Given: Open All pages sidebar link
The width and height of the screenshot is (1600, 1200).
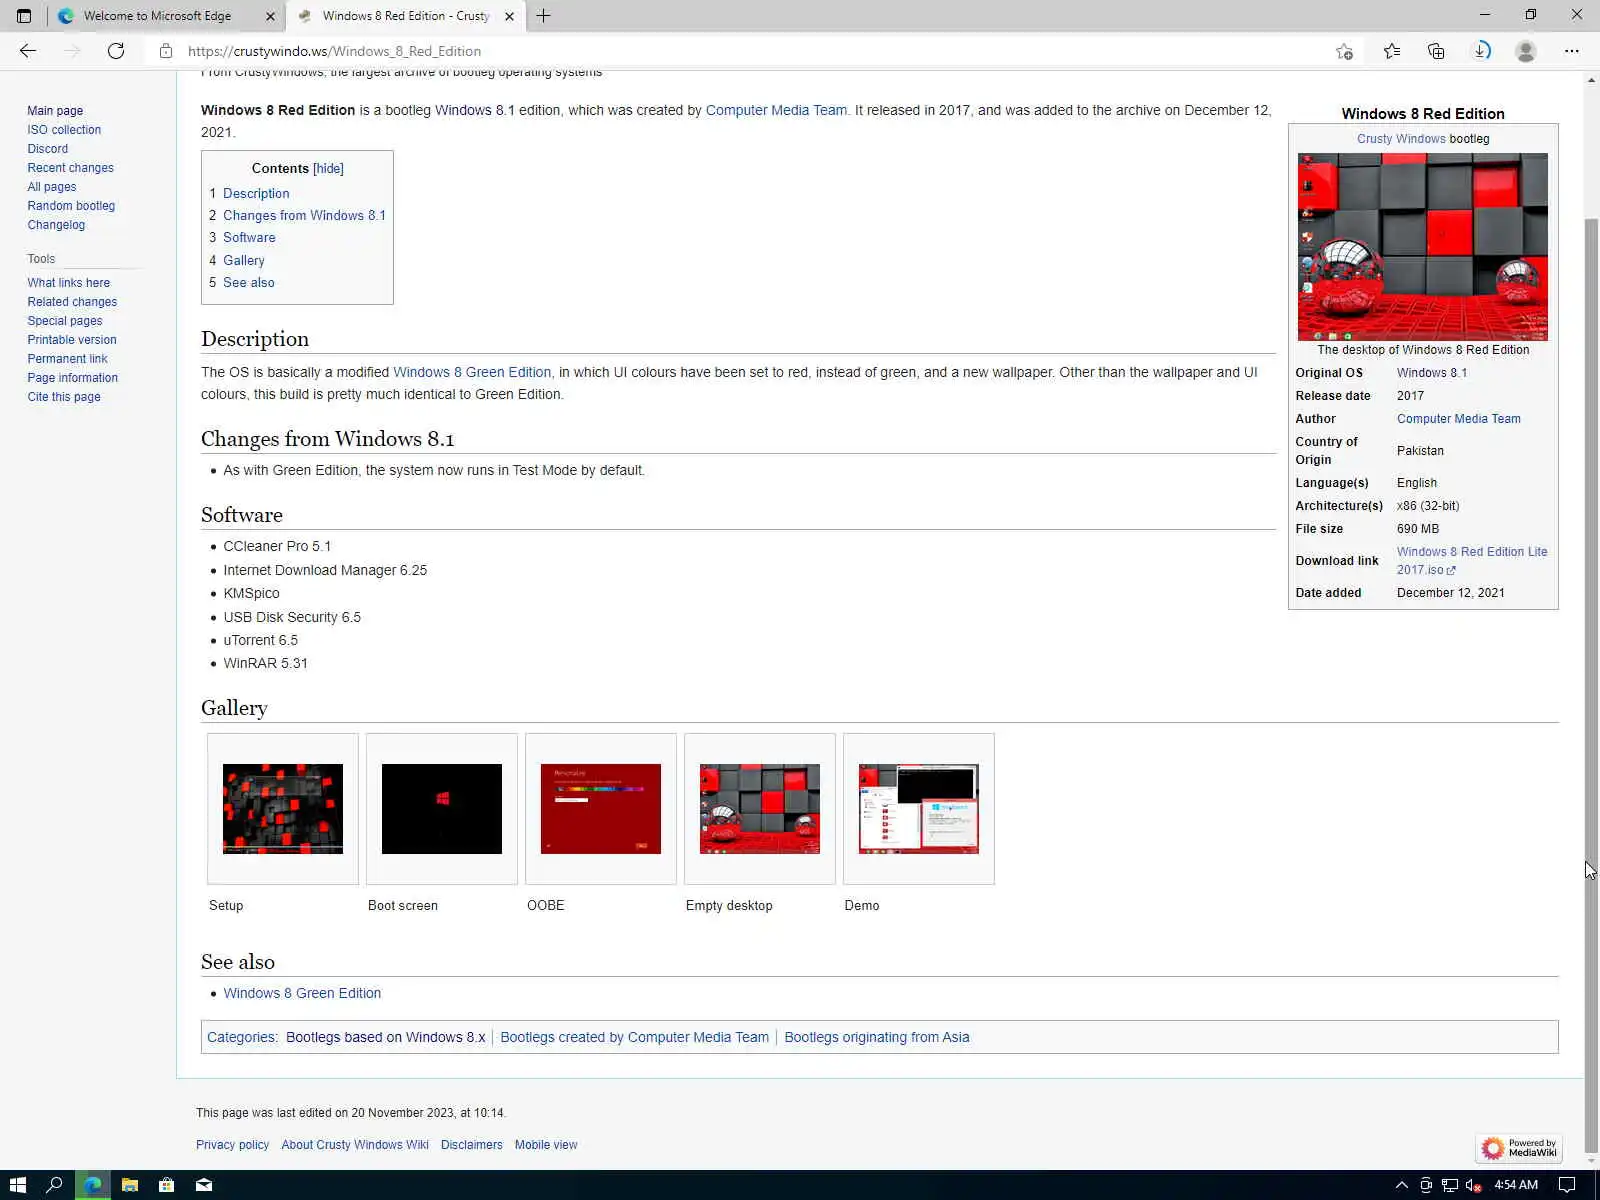Looking at the screenshot, I should coord(52,187).
